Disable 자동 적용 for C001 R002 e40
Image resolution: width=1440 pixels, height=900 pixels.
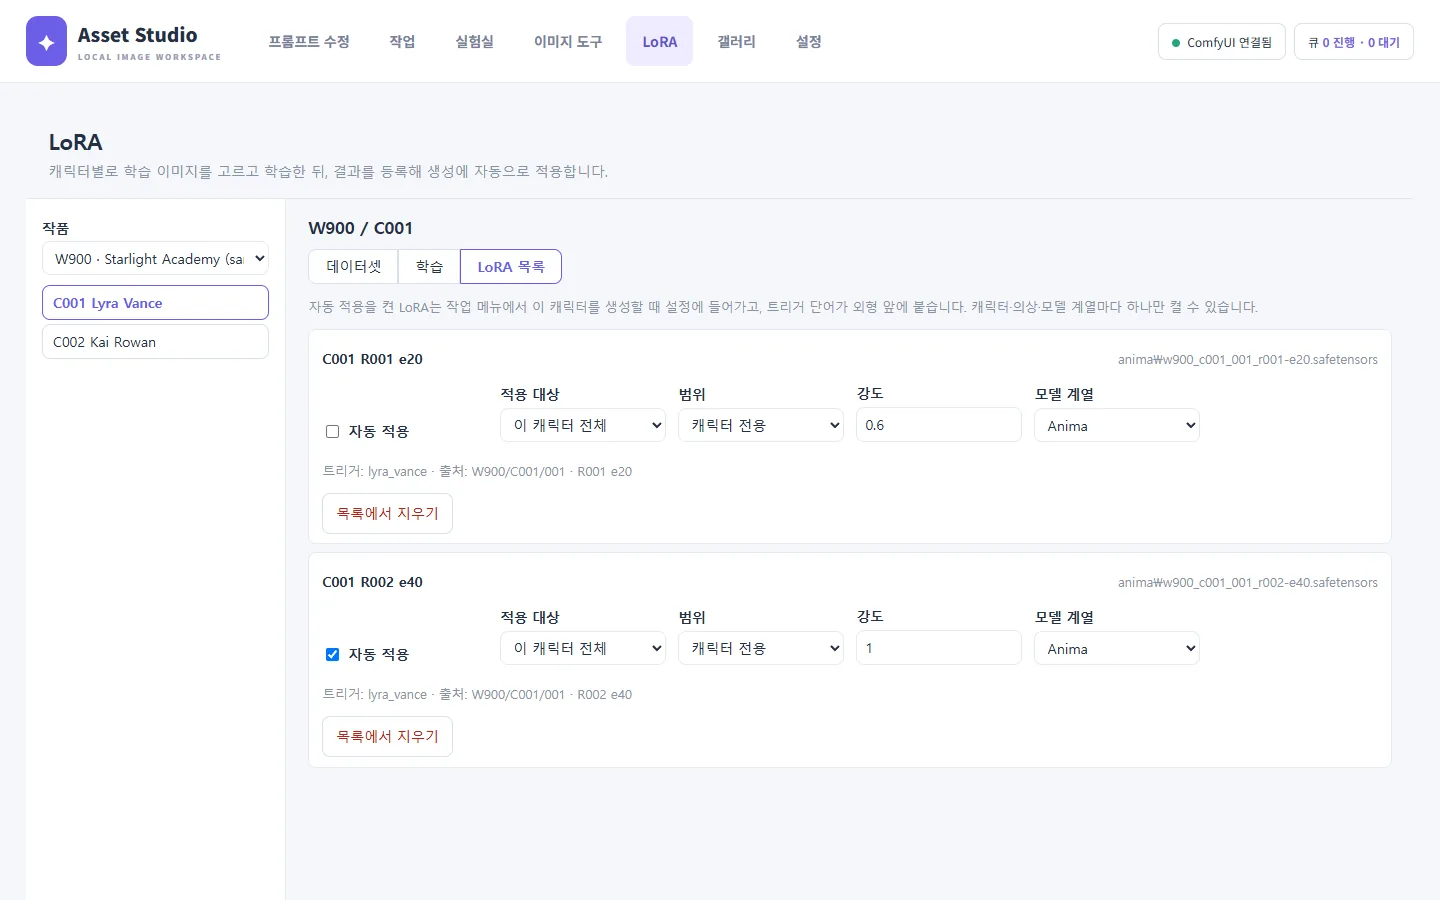point(332,655)
